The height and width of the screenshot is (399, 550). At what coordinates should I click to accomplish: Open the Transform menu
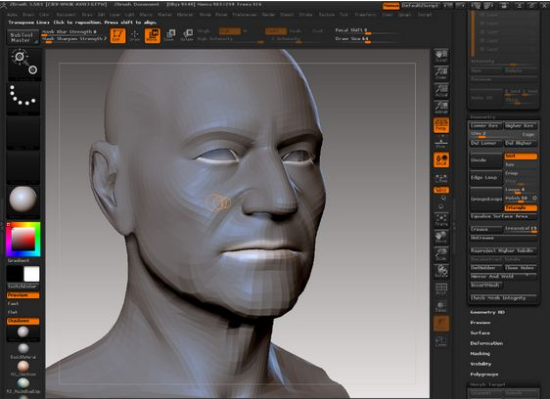coord(365,15)
